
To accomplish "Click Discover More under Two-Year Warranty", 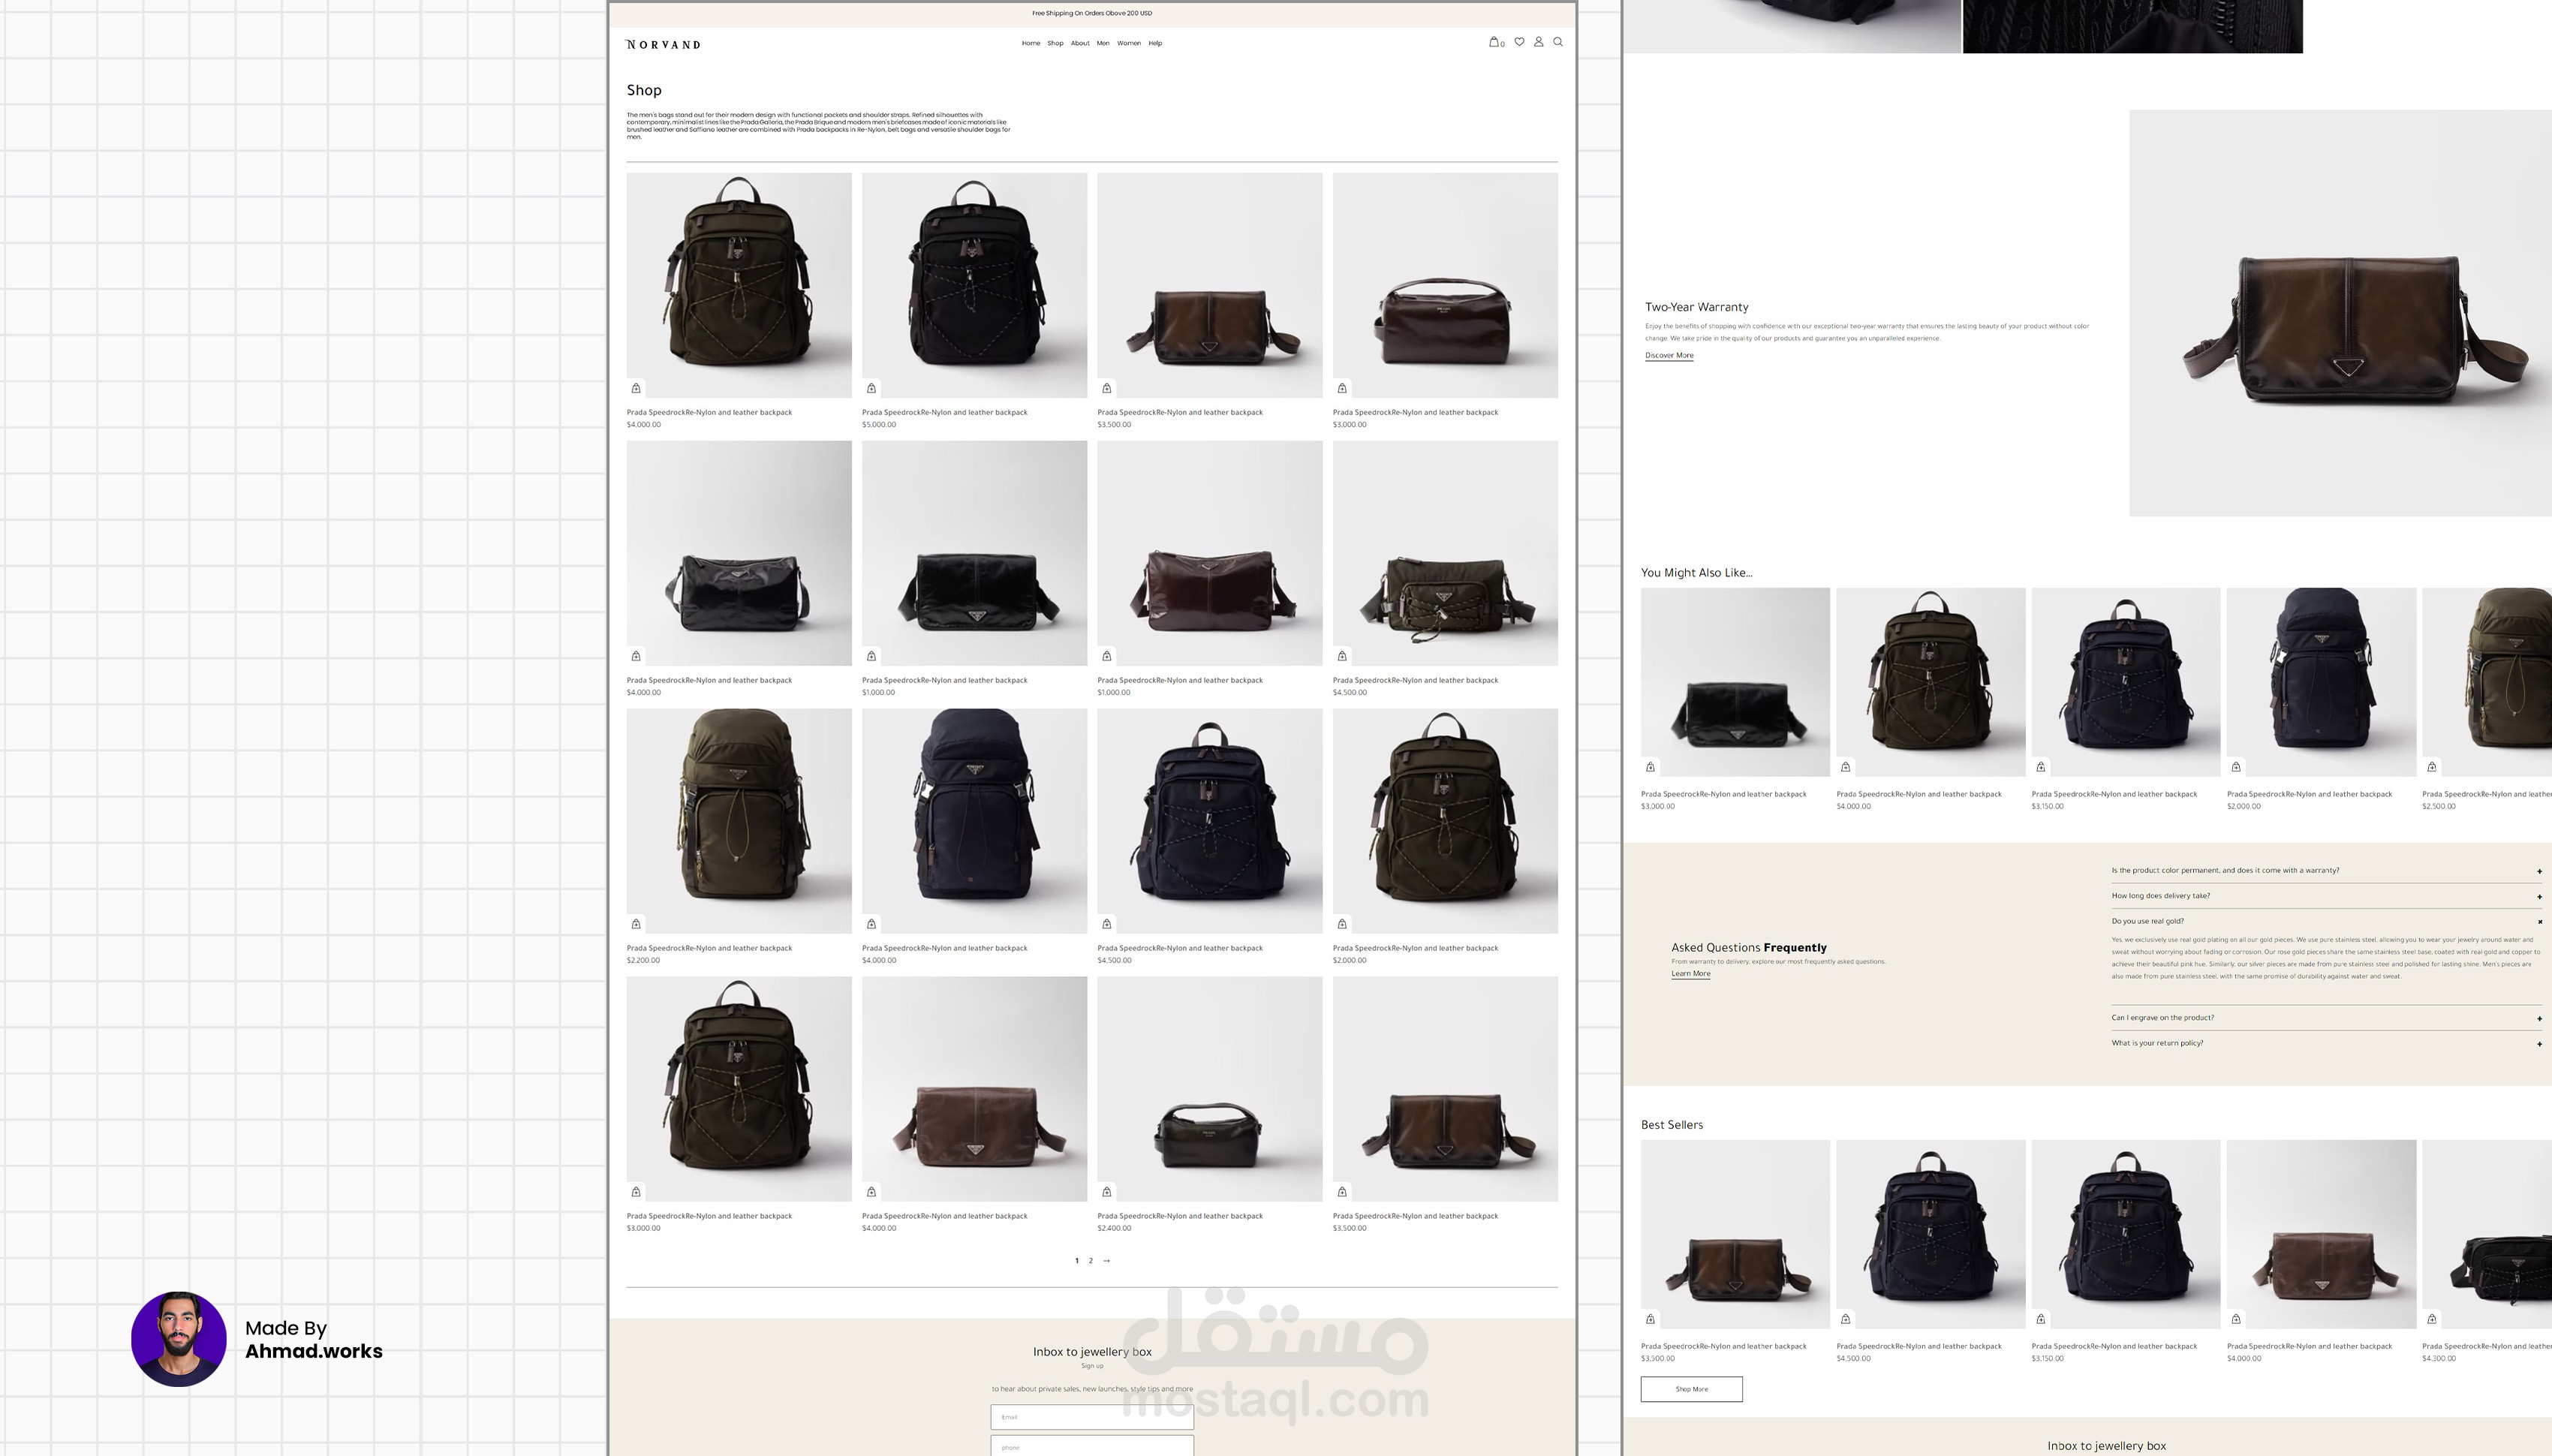I will click(x=1669, y=356).
